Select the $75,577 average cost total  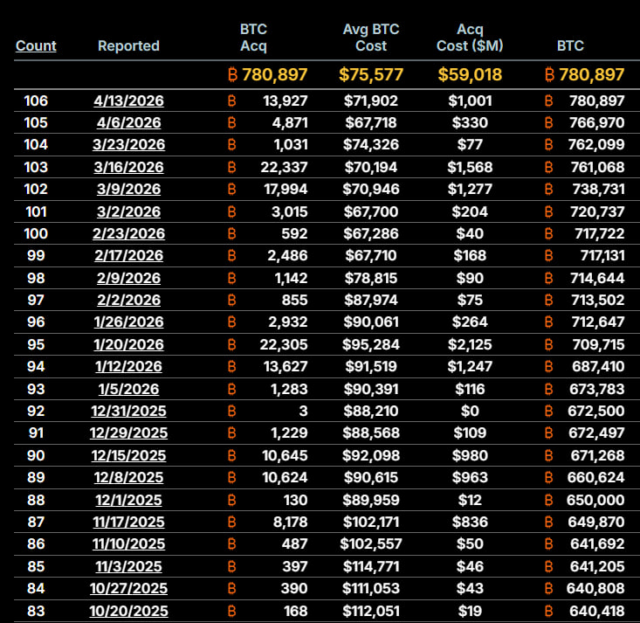point(371,75)
